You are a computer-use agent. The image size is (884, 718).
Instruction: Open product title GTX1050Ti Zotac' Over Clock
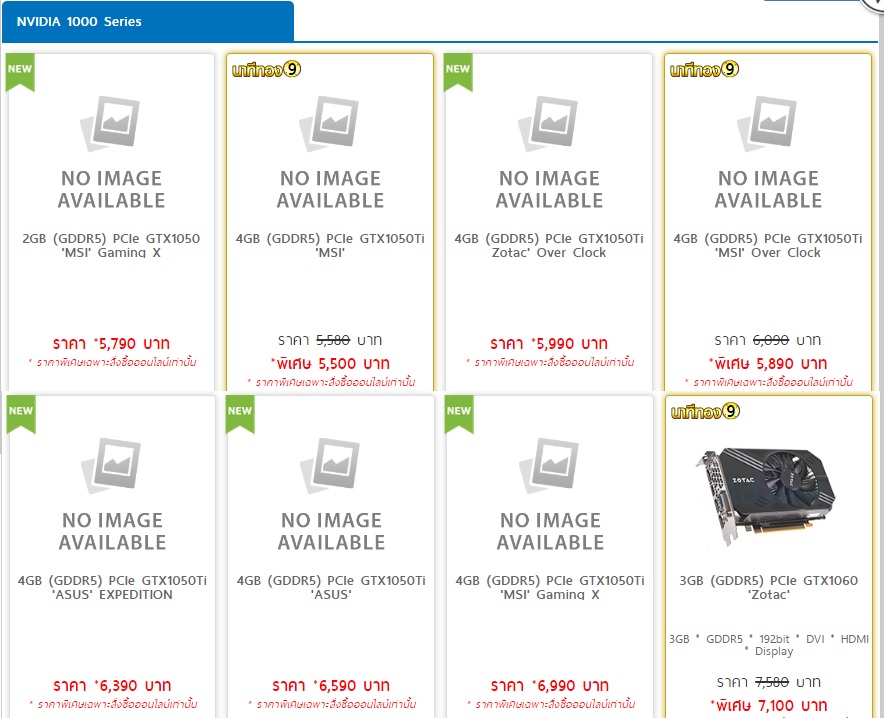[x=549, y=245]
